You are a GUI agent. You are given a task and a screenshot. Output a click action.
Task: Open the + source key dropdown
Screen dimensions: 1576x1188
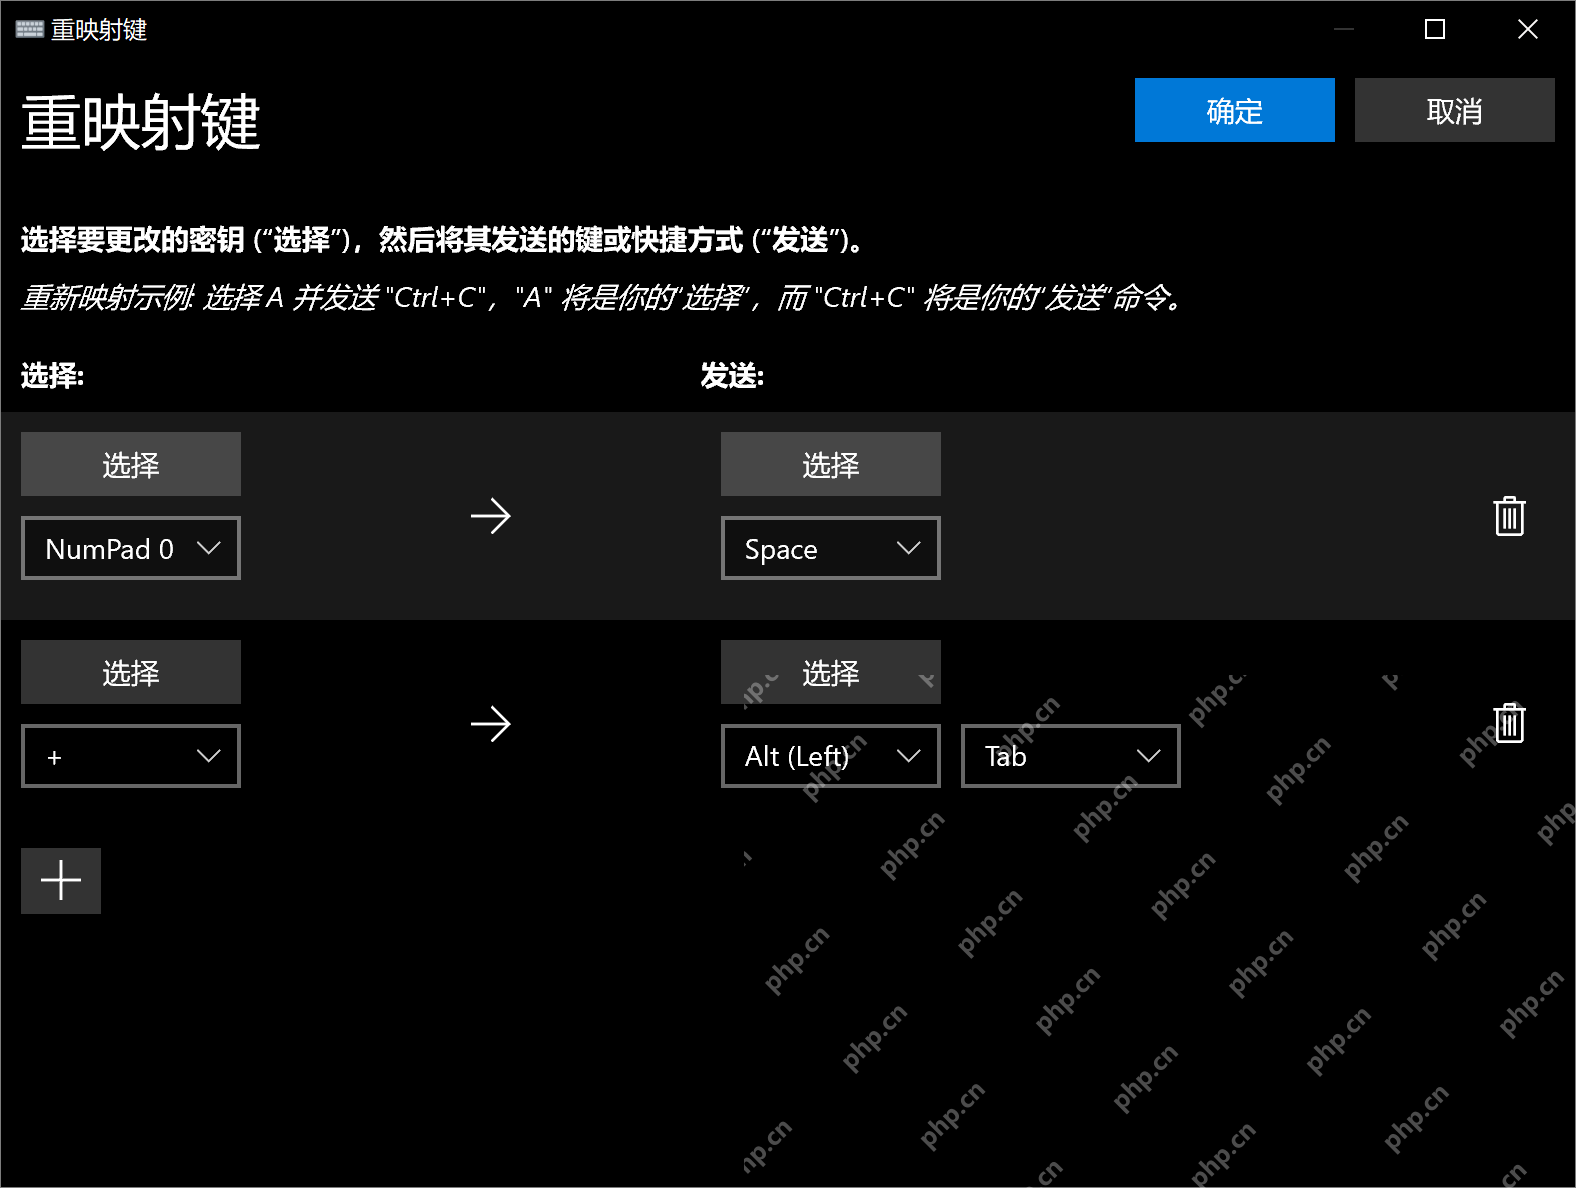point(131,756)
